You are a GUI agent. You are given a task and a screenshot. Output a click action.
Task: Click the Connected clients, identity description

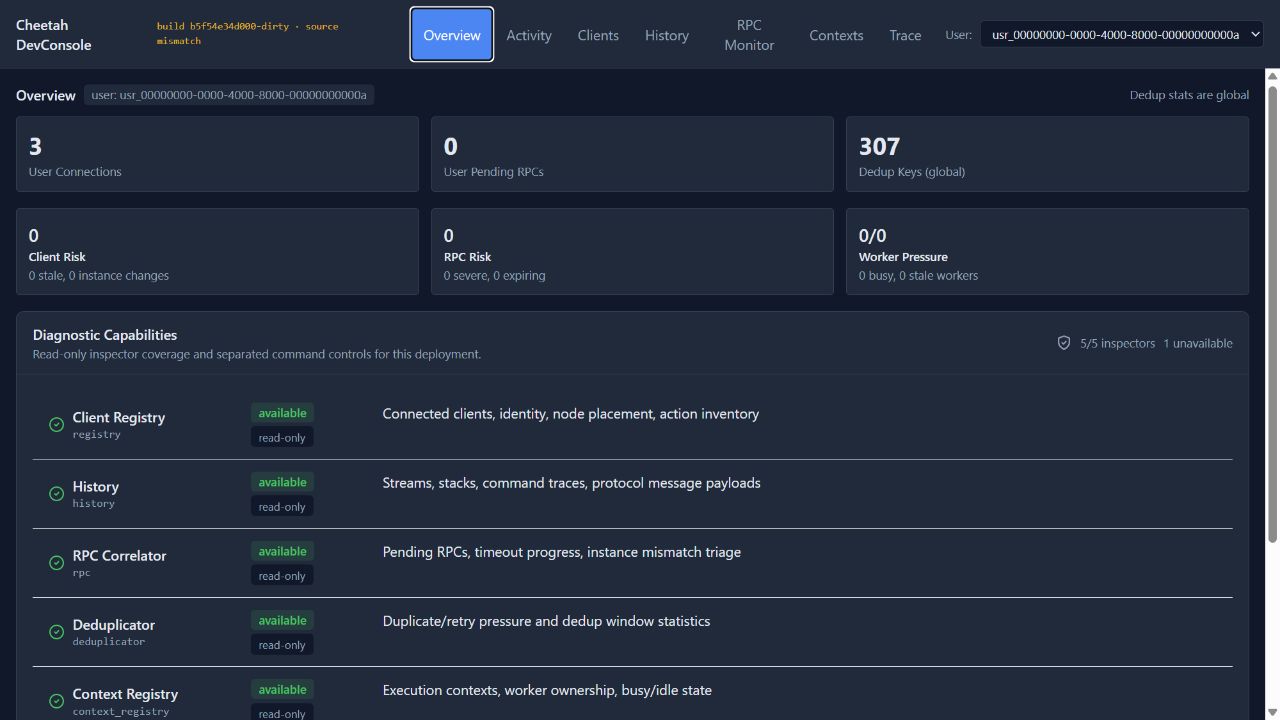coord(570,413)
